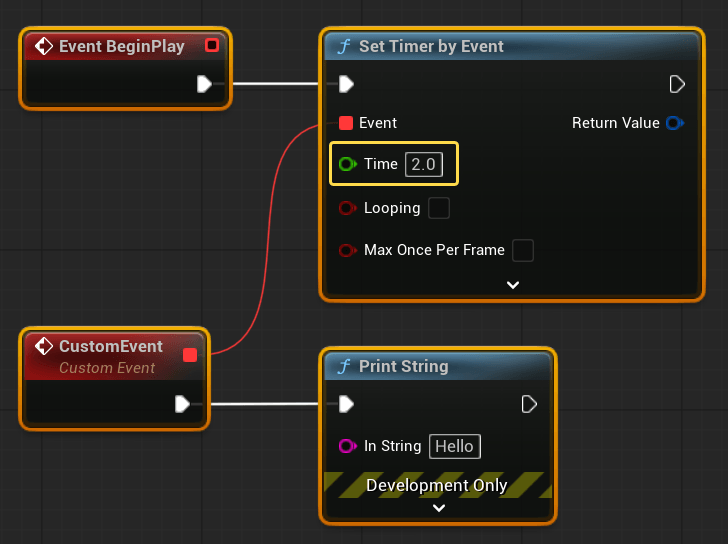Click the magenta In String pin

click(x=347, y=446)
